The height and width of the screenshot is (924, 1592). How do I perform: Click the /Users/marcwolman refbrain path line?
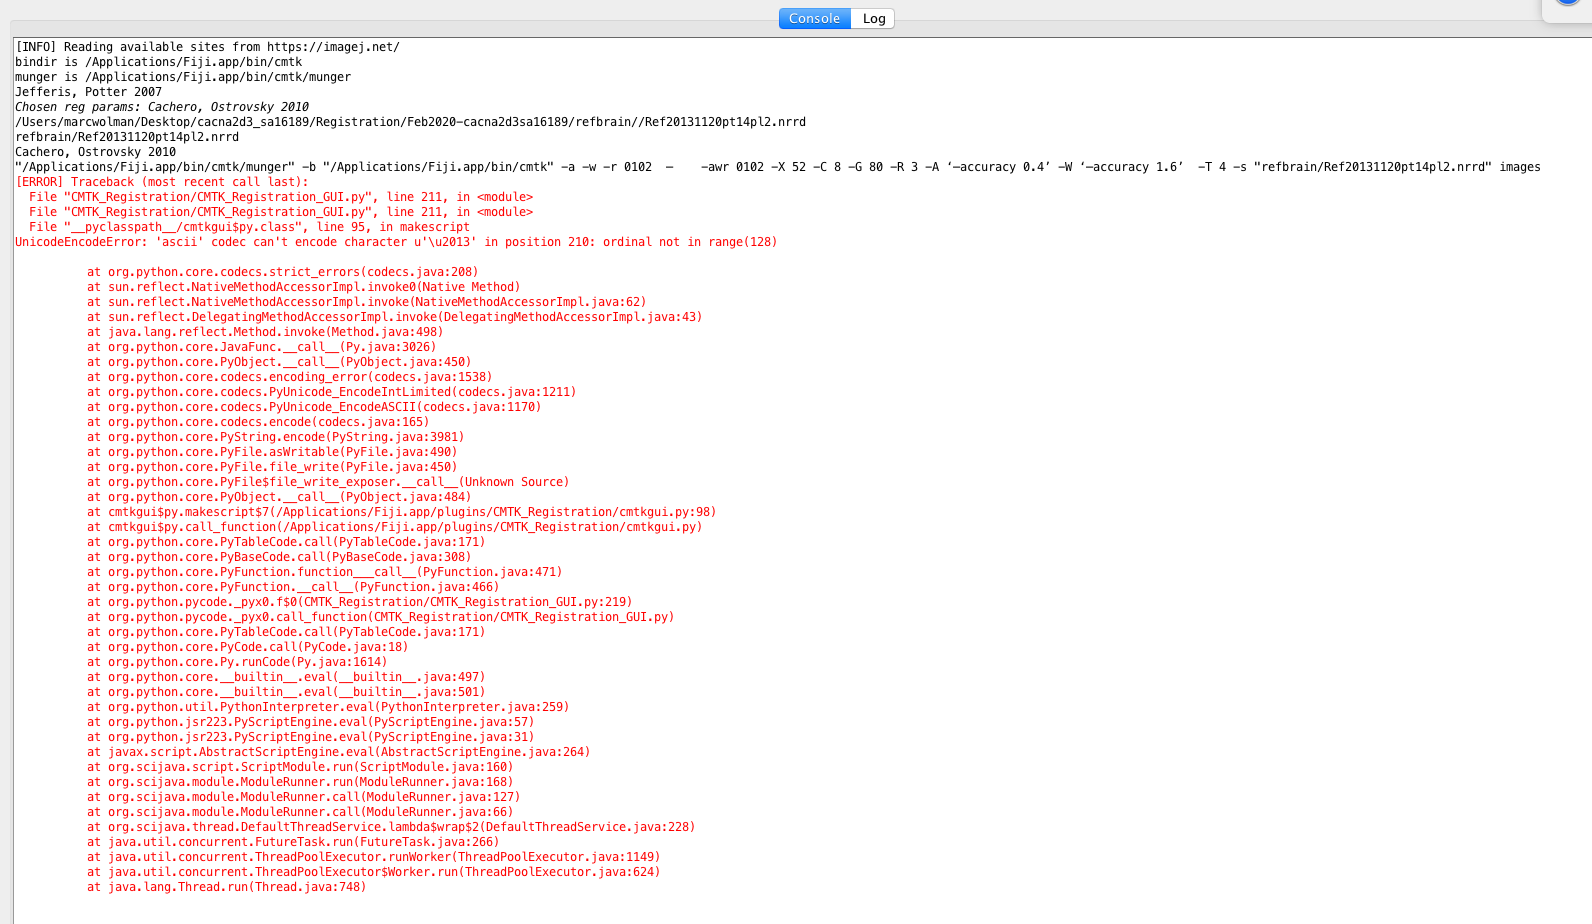410,122
